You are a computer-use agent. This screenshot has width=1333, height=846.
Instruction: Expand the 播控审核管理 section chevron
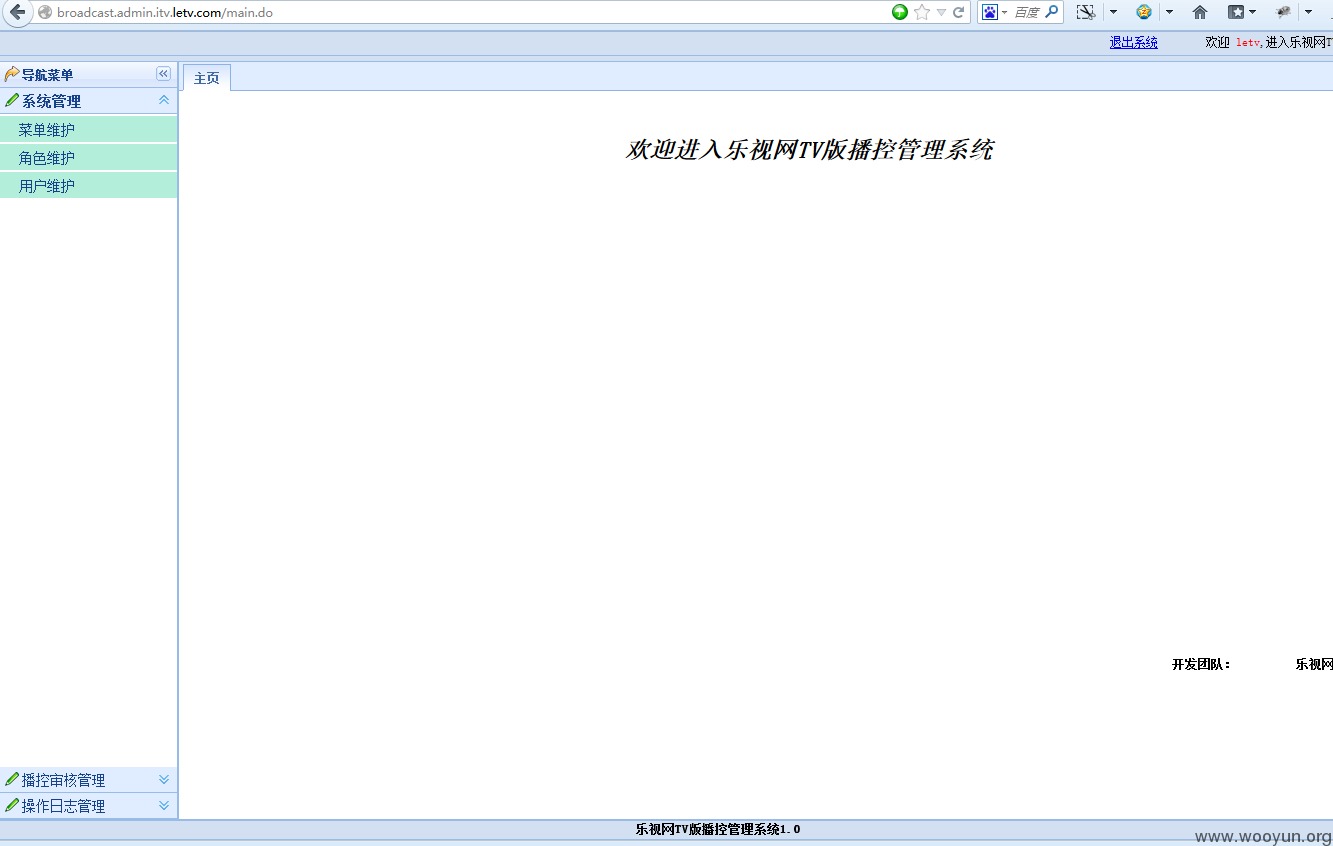[164, 779]
